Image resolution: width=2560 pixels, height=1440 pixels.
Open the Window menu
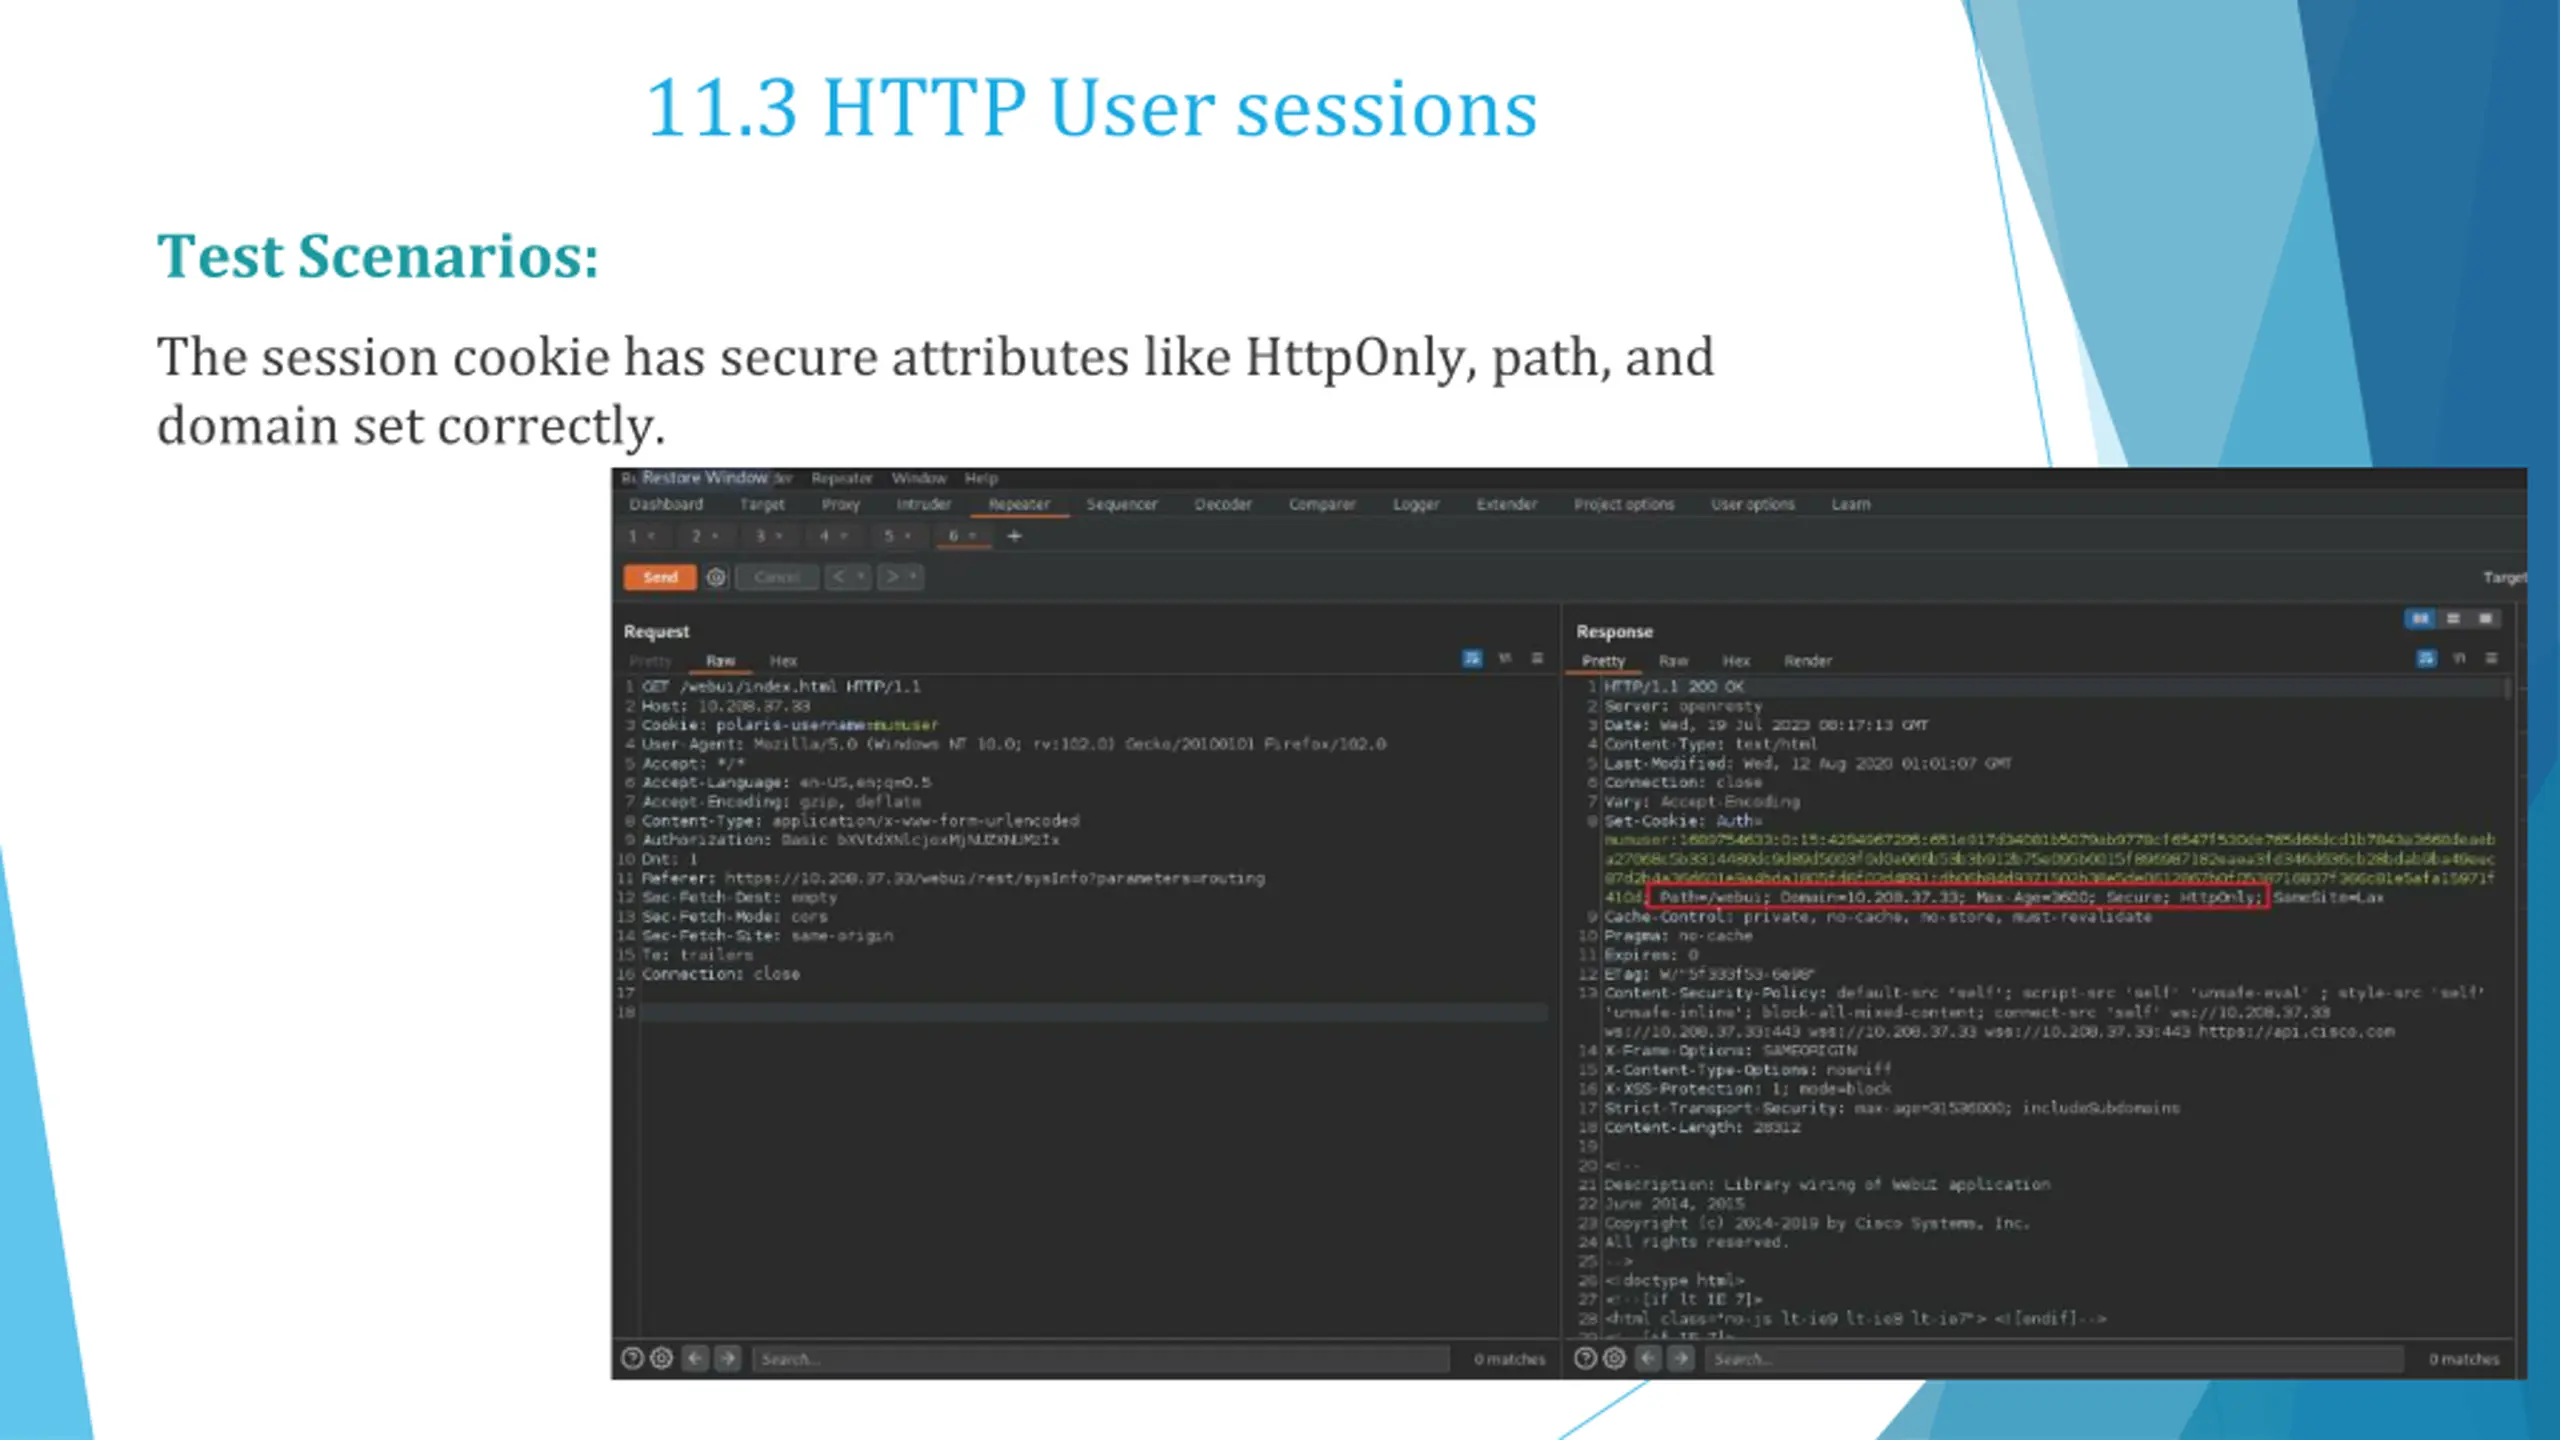tap(919, 478)
